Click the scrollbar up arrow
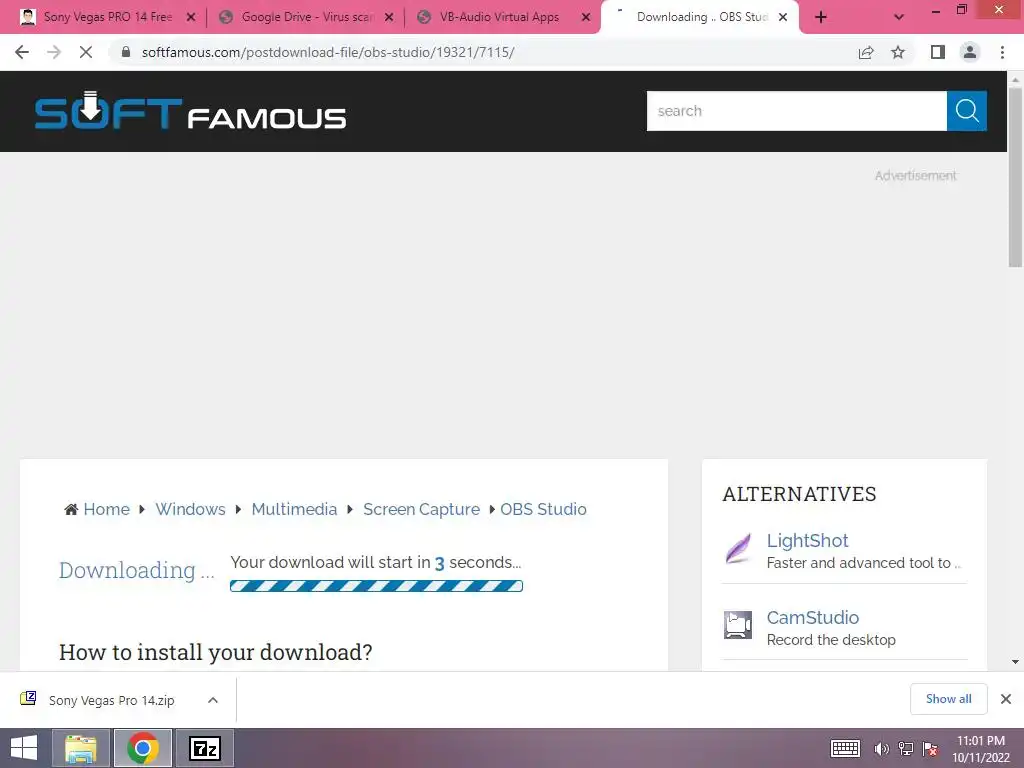The image size is (1024, 768). pyautogui.click(x=1015, y=79)
